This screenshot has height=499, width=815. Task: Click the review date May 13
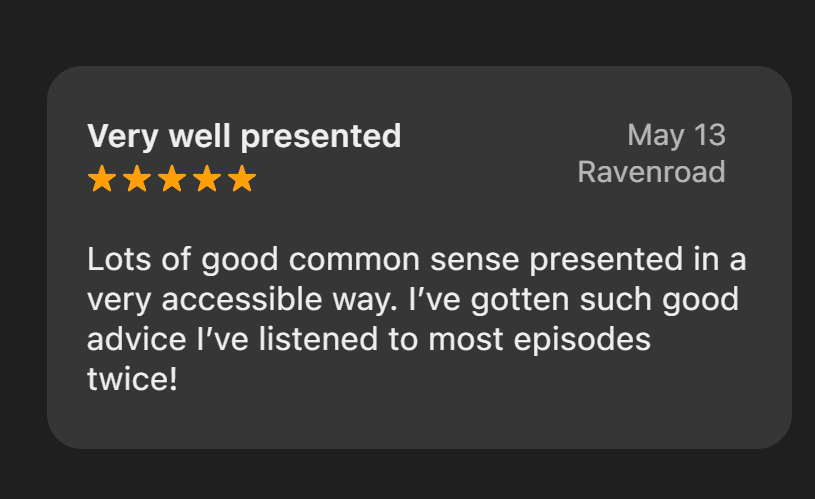(676, 136)
